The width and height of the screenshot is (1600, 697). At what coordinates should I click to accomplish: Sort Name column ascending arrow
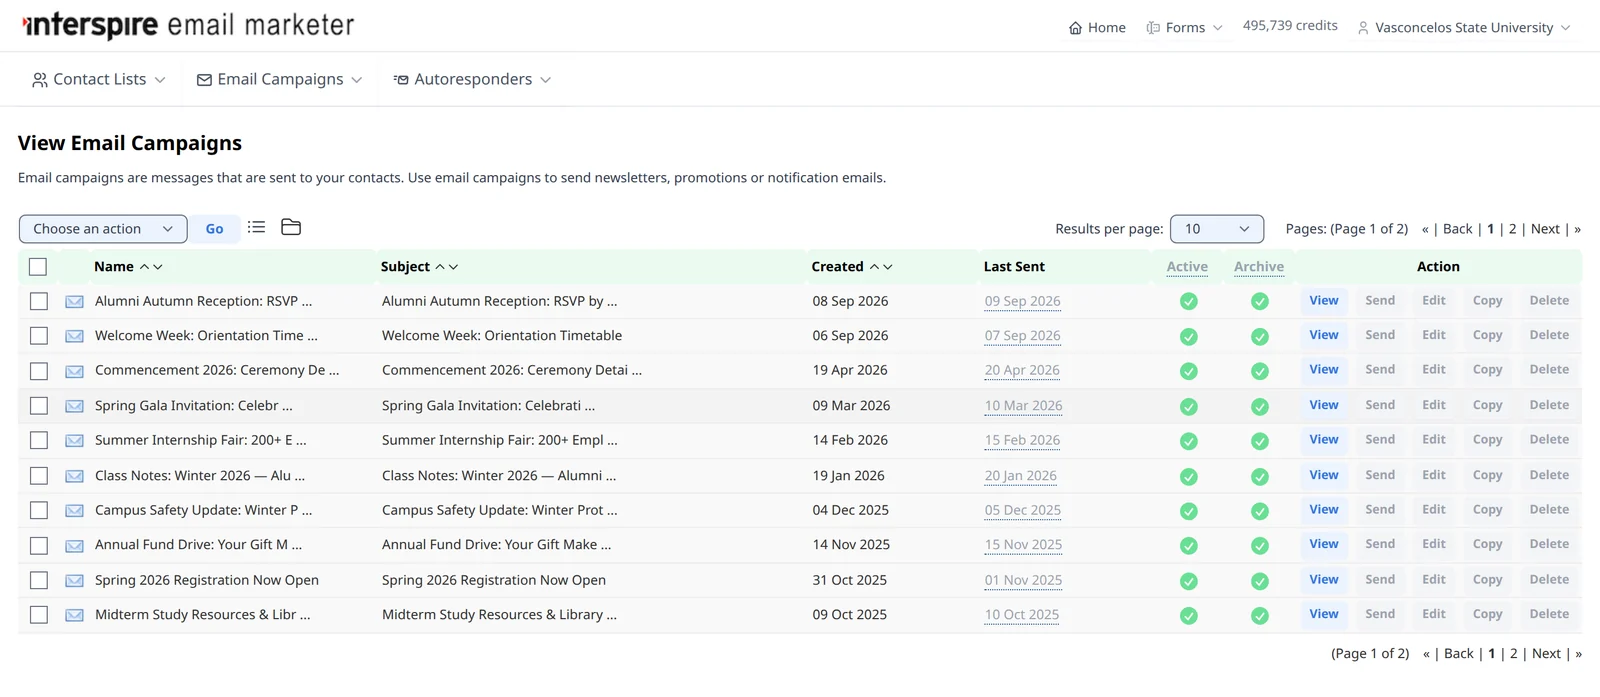pos(145,267)
